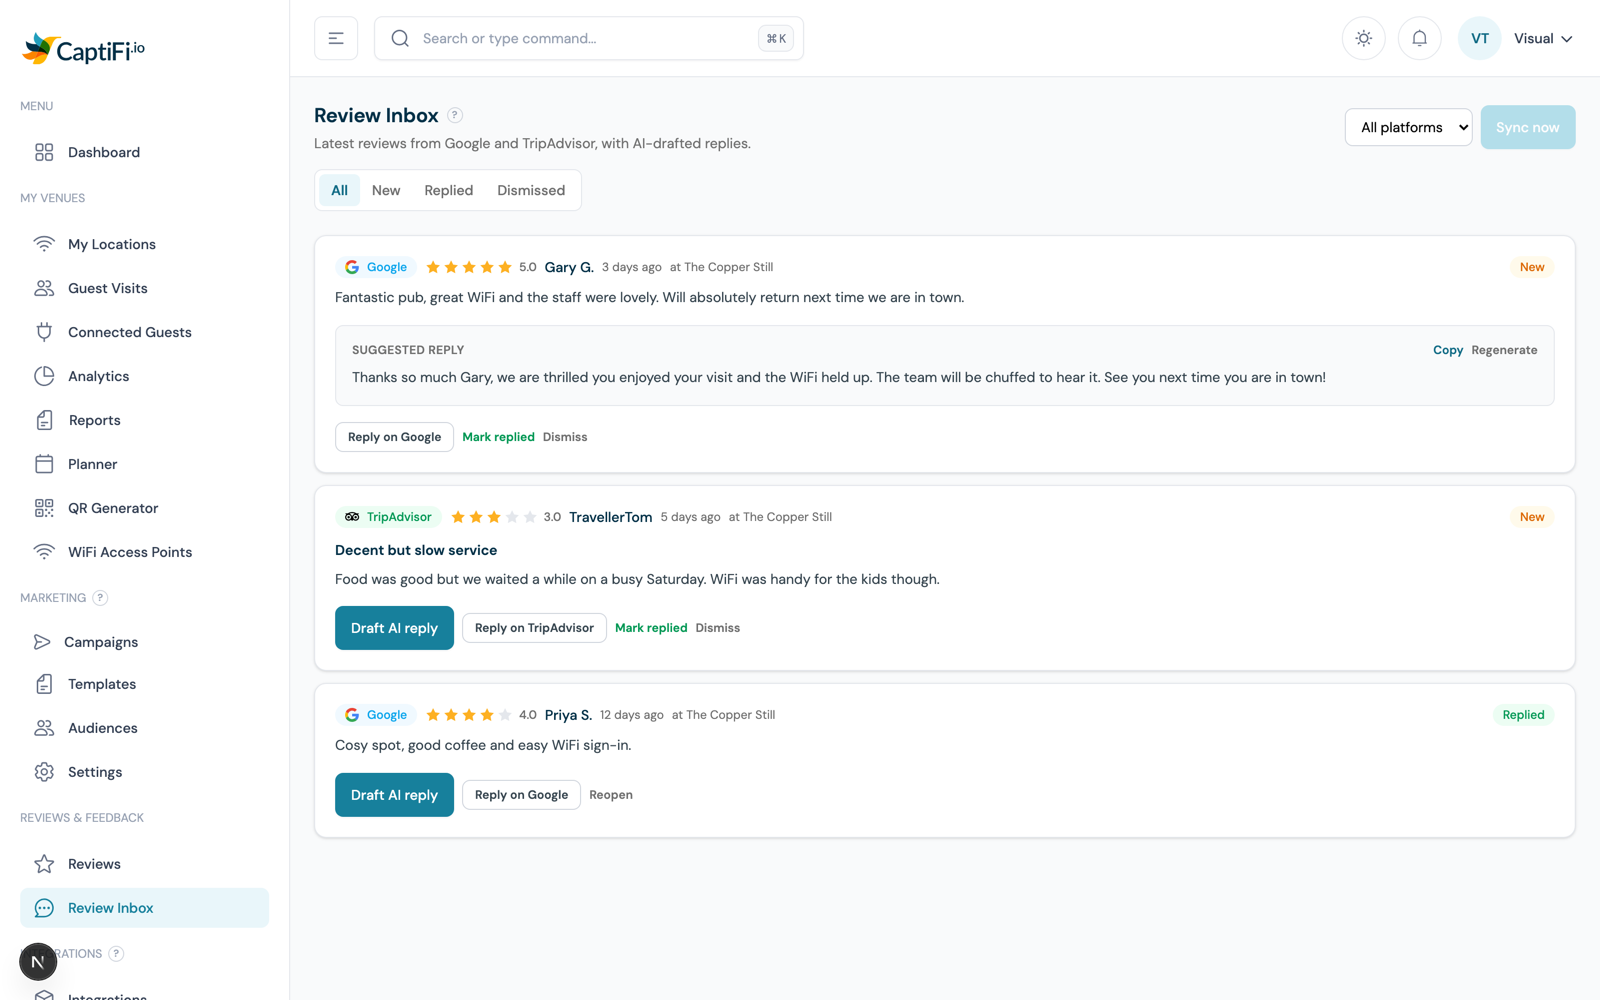Collapse sidebar with hamburger button
Viewport: 1600px width, 1000px height.
coord(336,38)
